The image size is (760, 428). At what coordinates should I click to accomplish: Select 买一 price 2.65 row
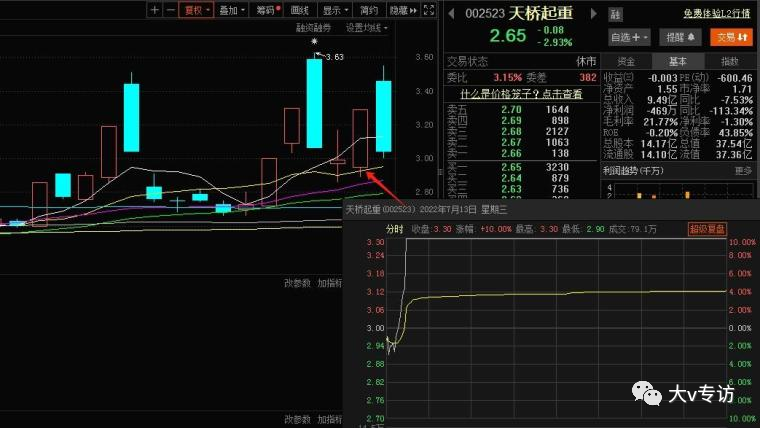click(x=522, y=167)
